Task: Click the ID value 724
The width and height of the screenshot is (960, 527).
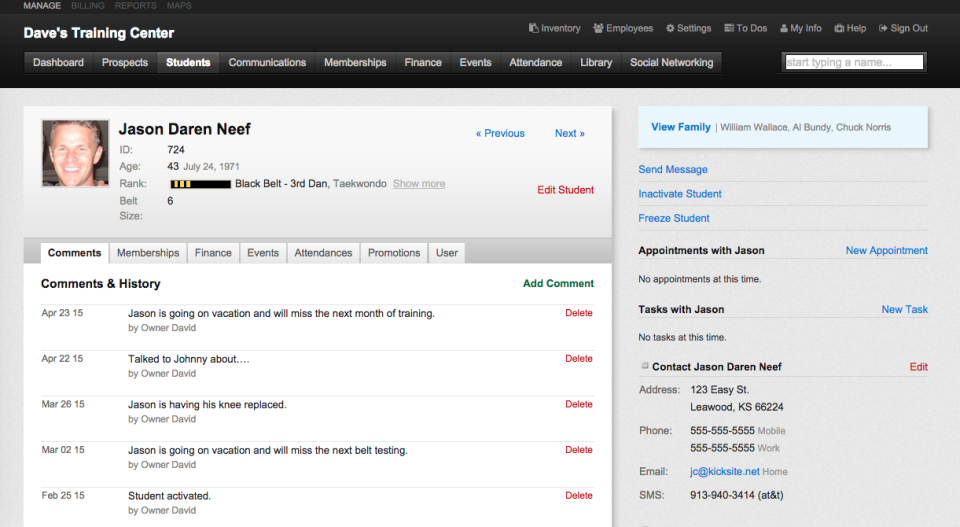Action: click(176, 150)
